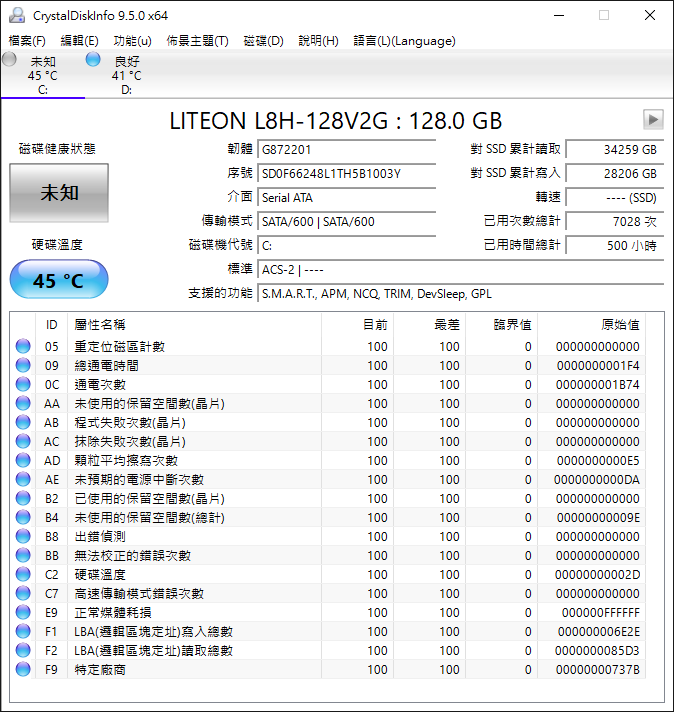Click power on count value 7028 次
This screenshot has width=674, height=712.
point(615,222)
